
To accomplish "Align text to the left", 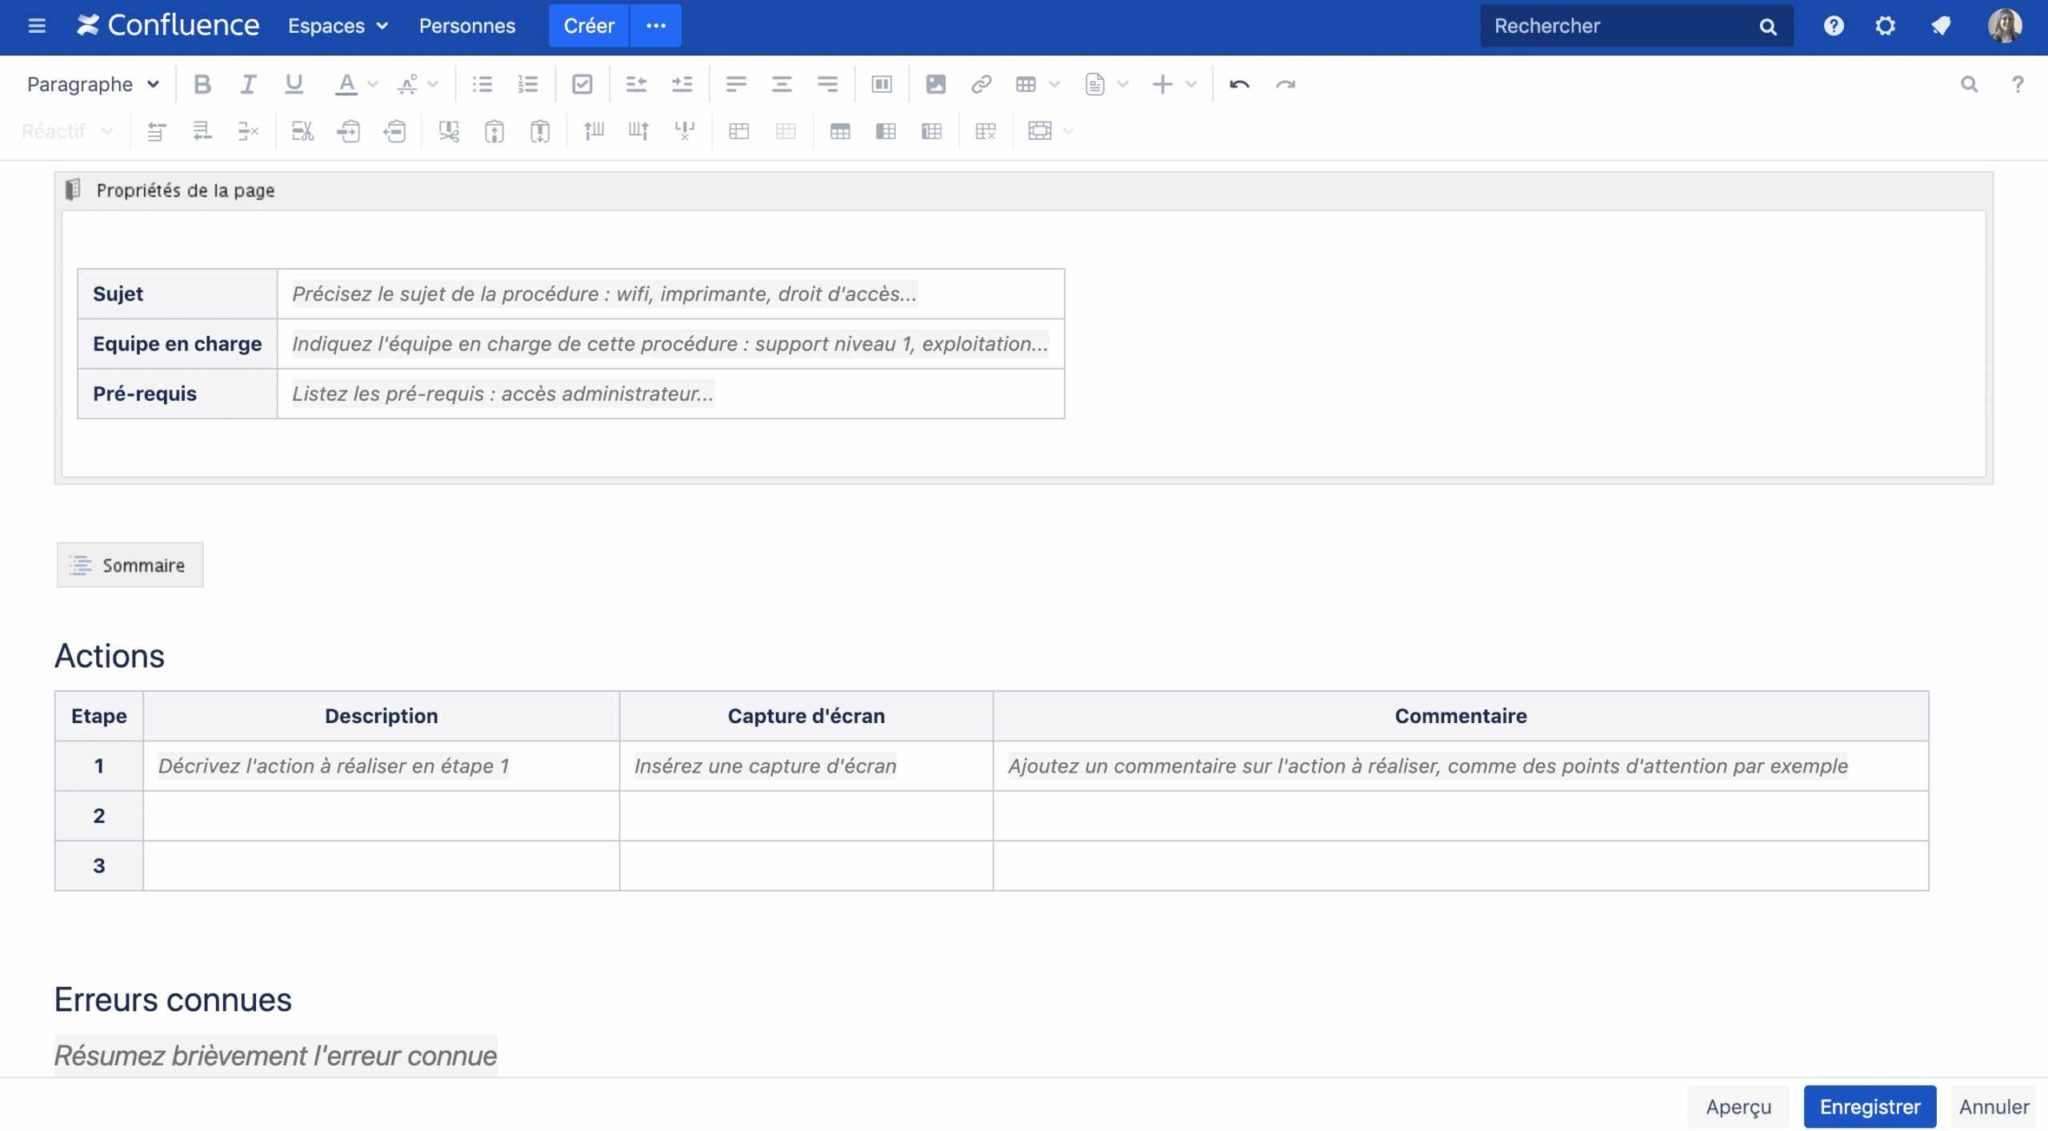I will pyautogui.click(x=736, y=84).
